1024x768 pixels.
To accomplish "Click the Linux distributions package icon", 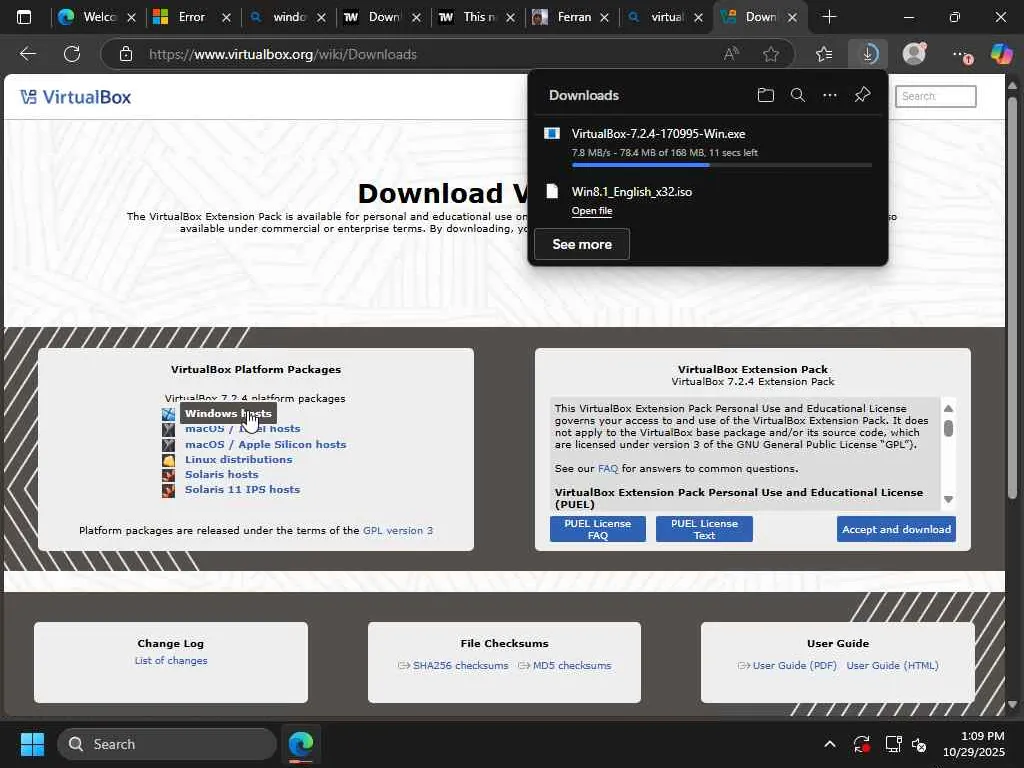I will [x=168, y=460].
